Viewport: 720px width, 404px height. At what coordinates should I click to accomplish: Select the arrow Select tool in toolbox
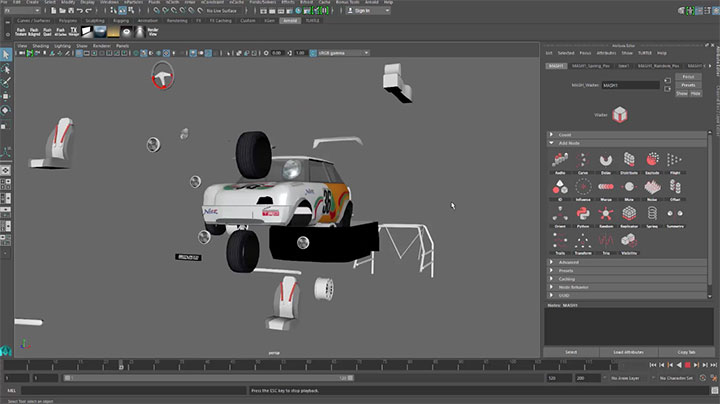(6, 55)
